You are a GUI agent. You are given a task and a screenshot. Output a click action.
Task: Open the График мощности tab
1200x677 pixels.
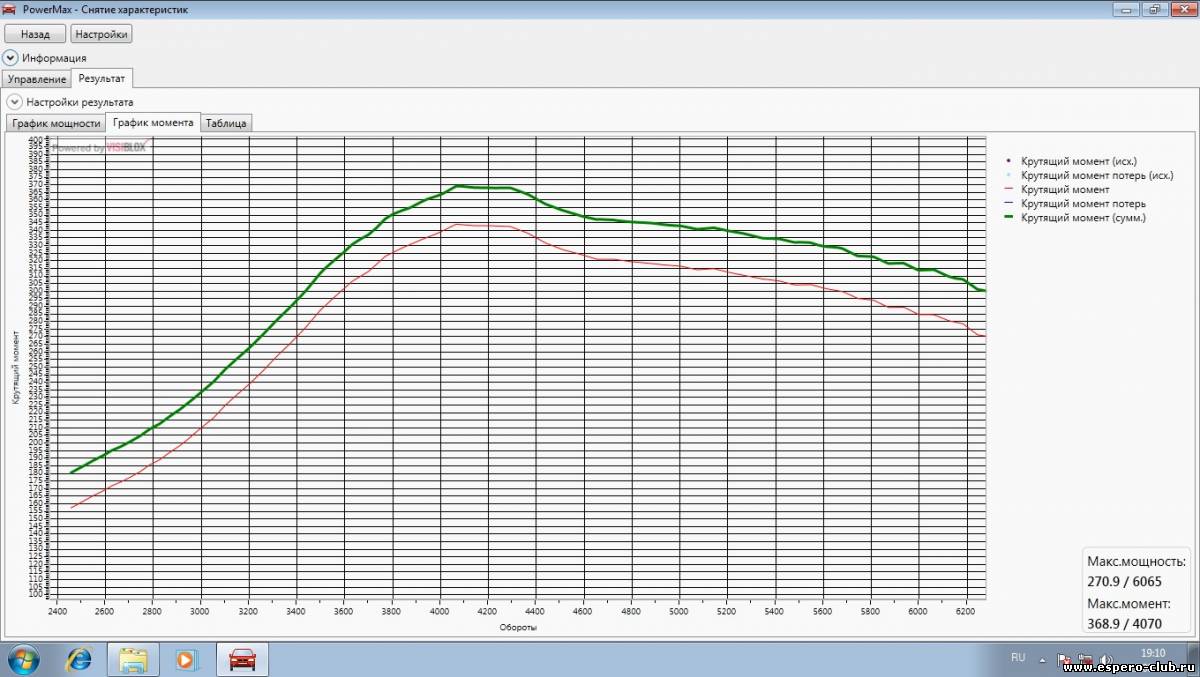click(x=56, y=123)
